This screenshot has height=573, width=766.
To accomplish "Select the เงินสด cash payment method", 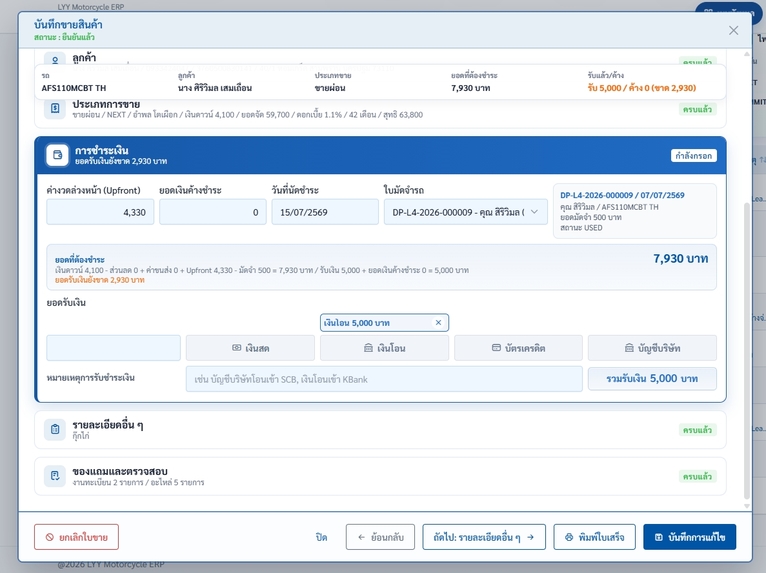I will 250,348.
